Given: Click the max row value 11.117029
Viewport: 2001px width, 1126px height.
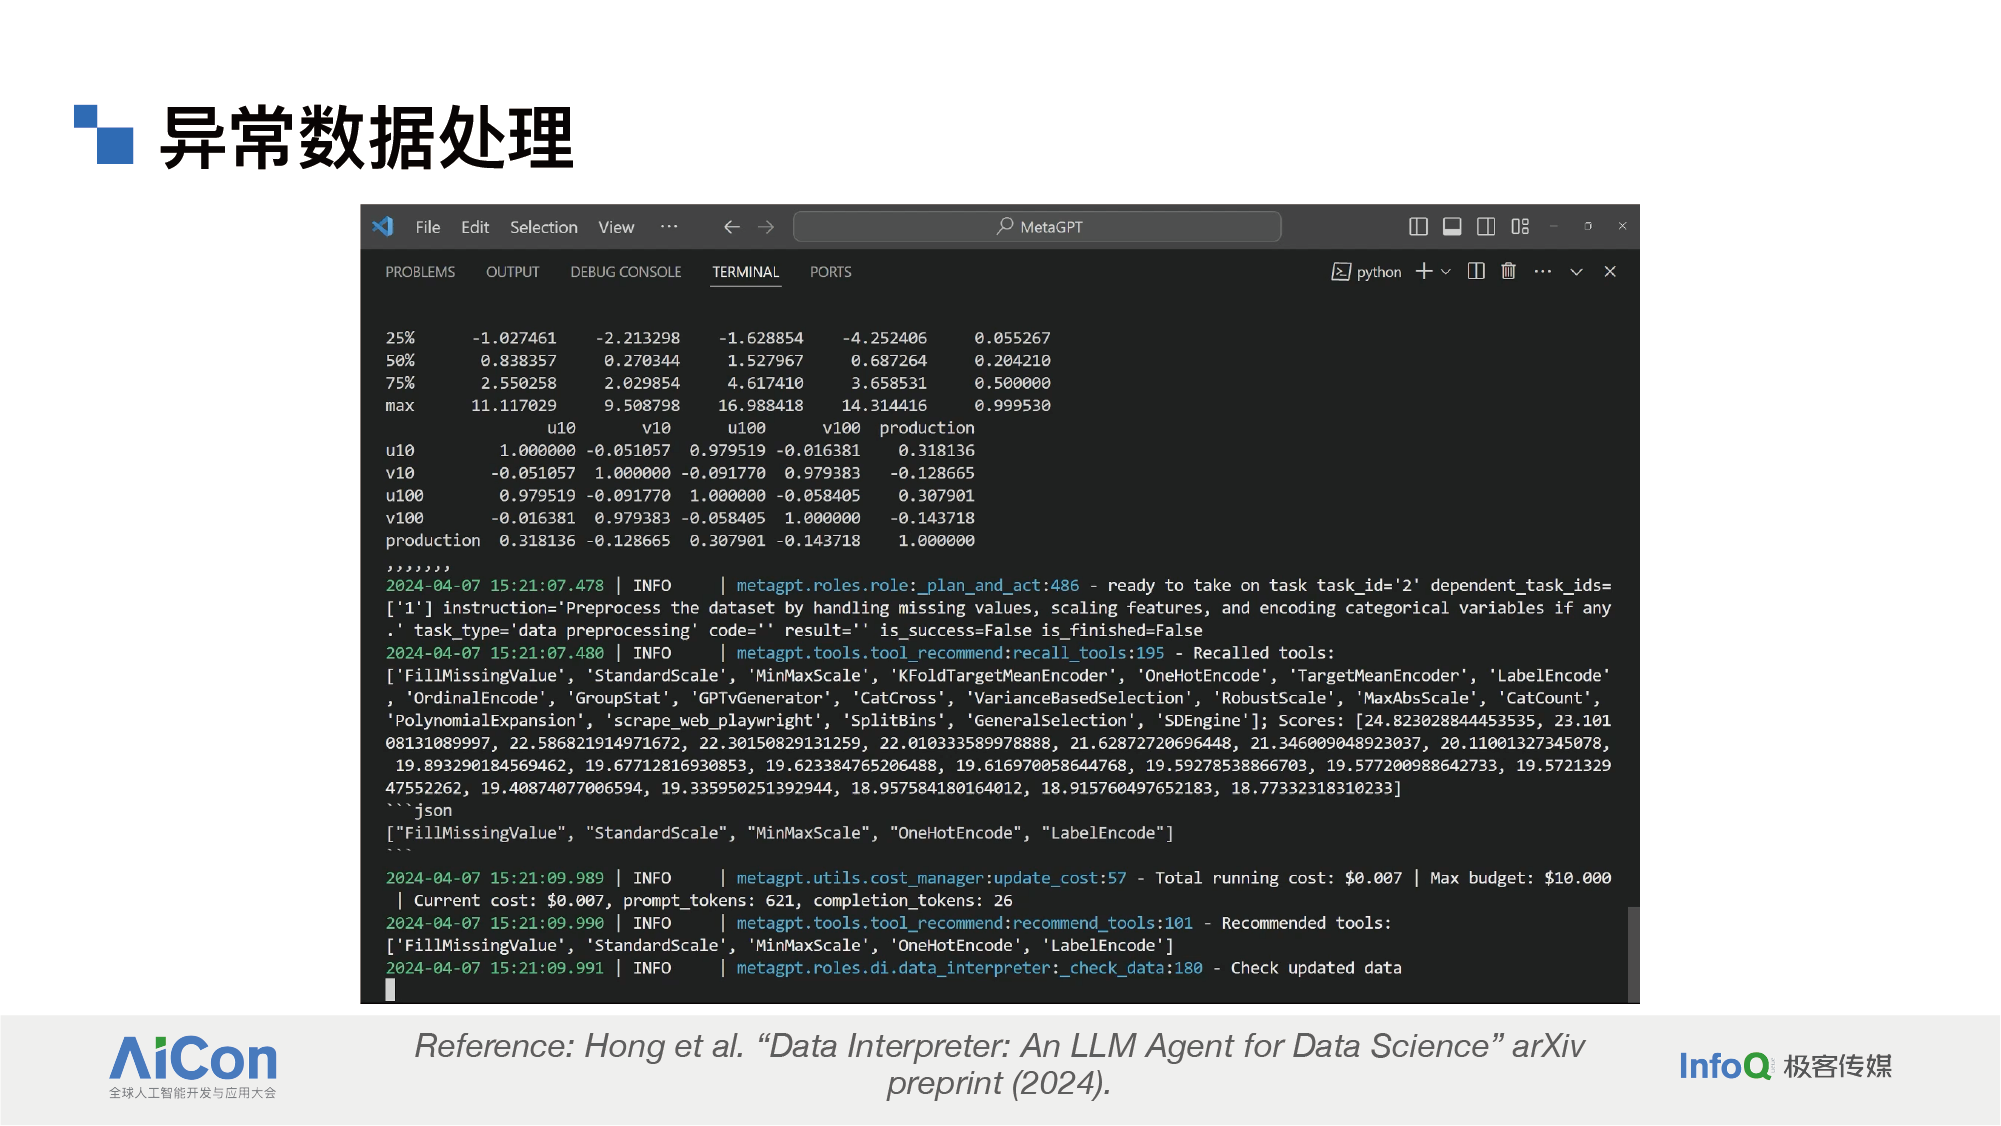Looking at the screenshot, I should tap(514, 406).
